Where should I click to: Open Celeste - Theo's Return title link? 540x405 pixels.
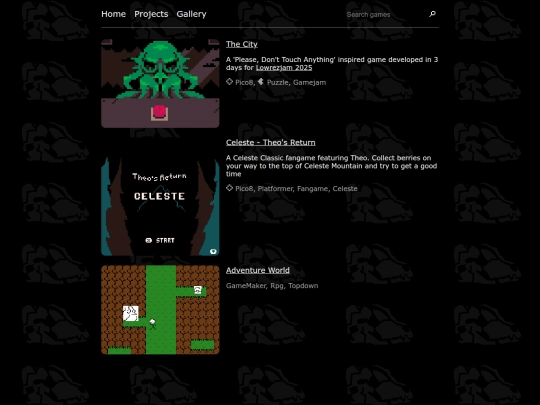270,142
